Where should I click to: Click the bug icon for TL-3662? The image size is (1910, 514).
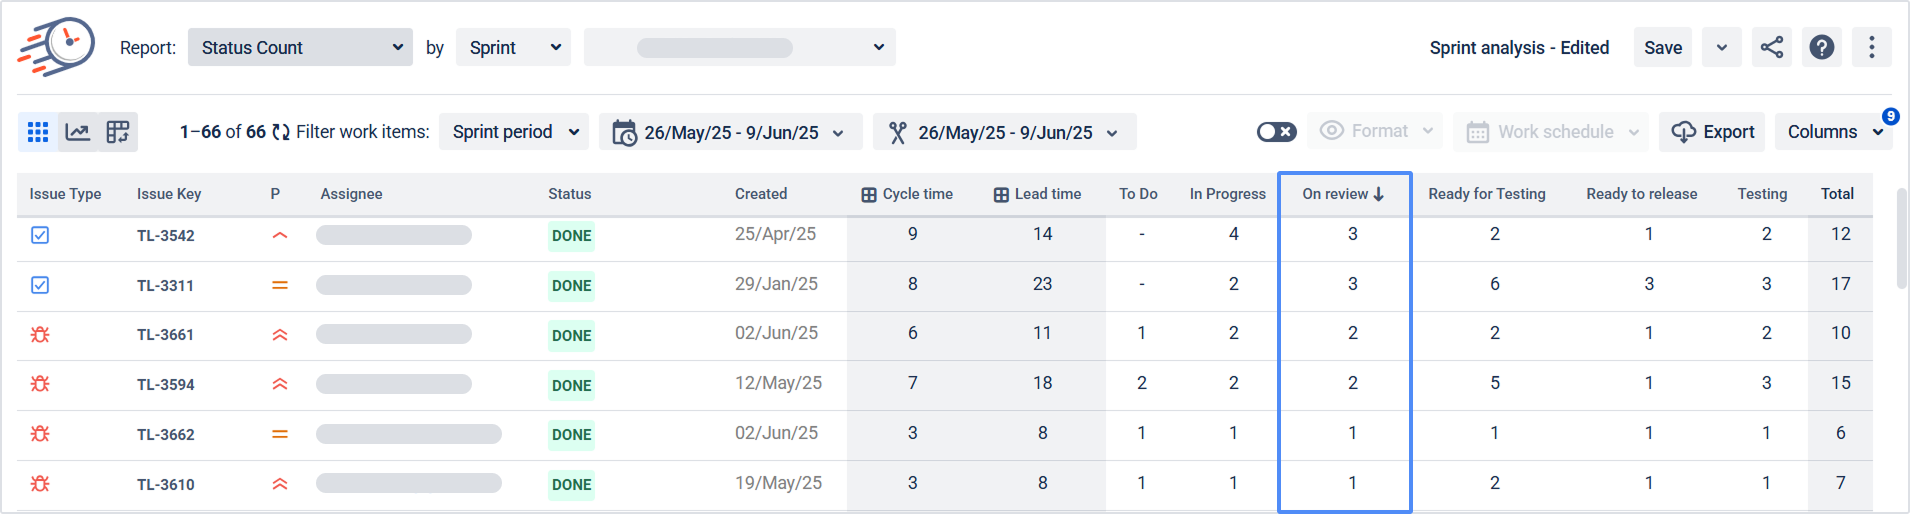tap(40, 434)
